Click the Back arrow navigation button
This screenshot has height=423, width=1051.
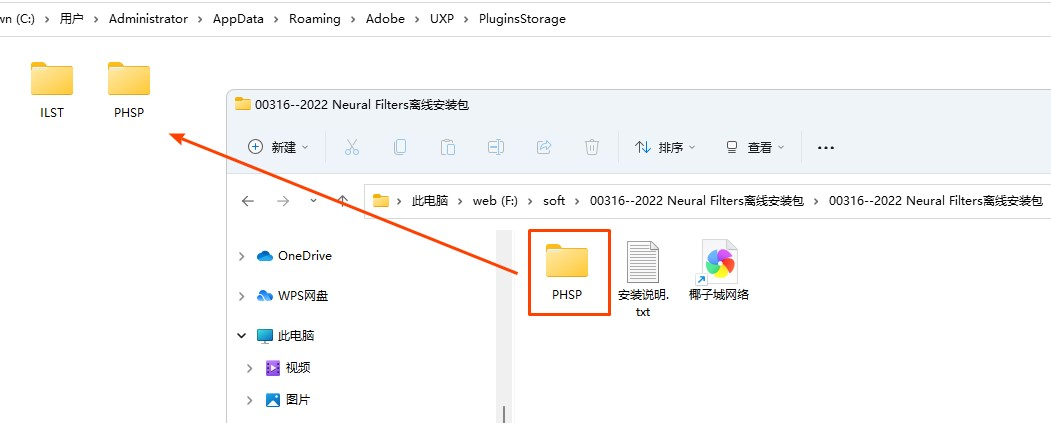[248, 200]
